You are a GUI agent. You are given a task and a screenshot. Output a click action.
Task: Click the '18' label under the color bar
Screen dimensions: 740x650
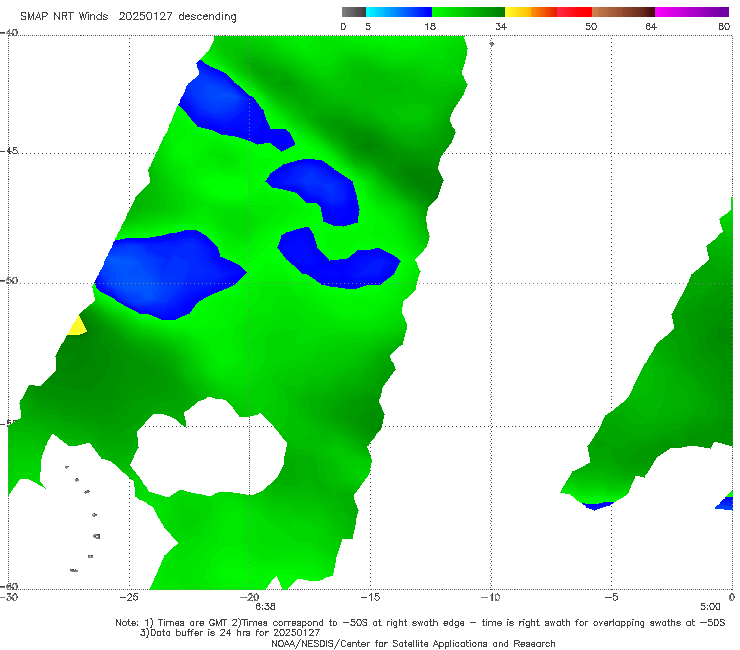(430, 26)
